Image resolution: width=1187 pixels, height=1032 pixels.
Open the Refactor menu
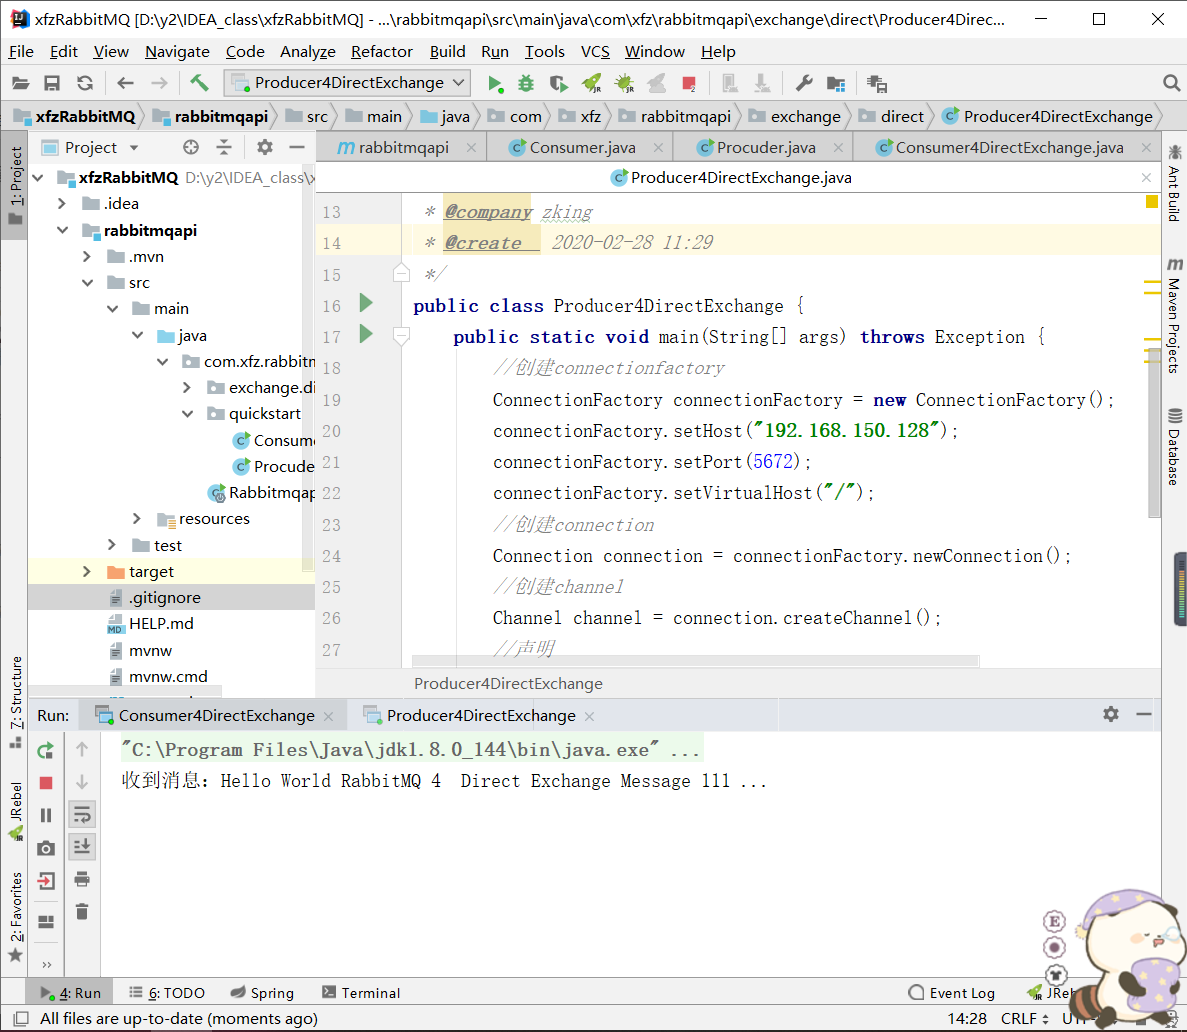click(382, 51)
